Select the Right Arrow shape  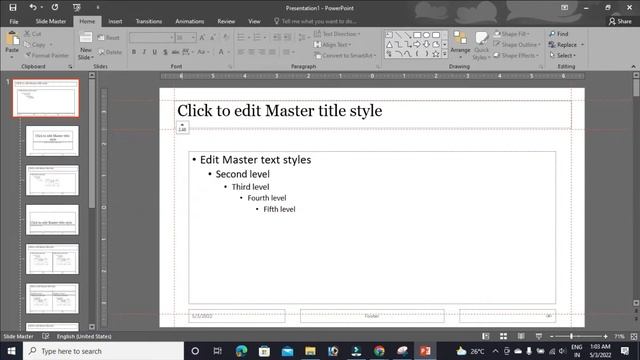(x=417, y=44)
